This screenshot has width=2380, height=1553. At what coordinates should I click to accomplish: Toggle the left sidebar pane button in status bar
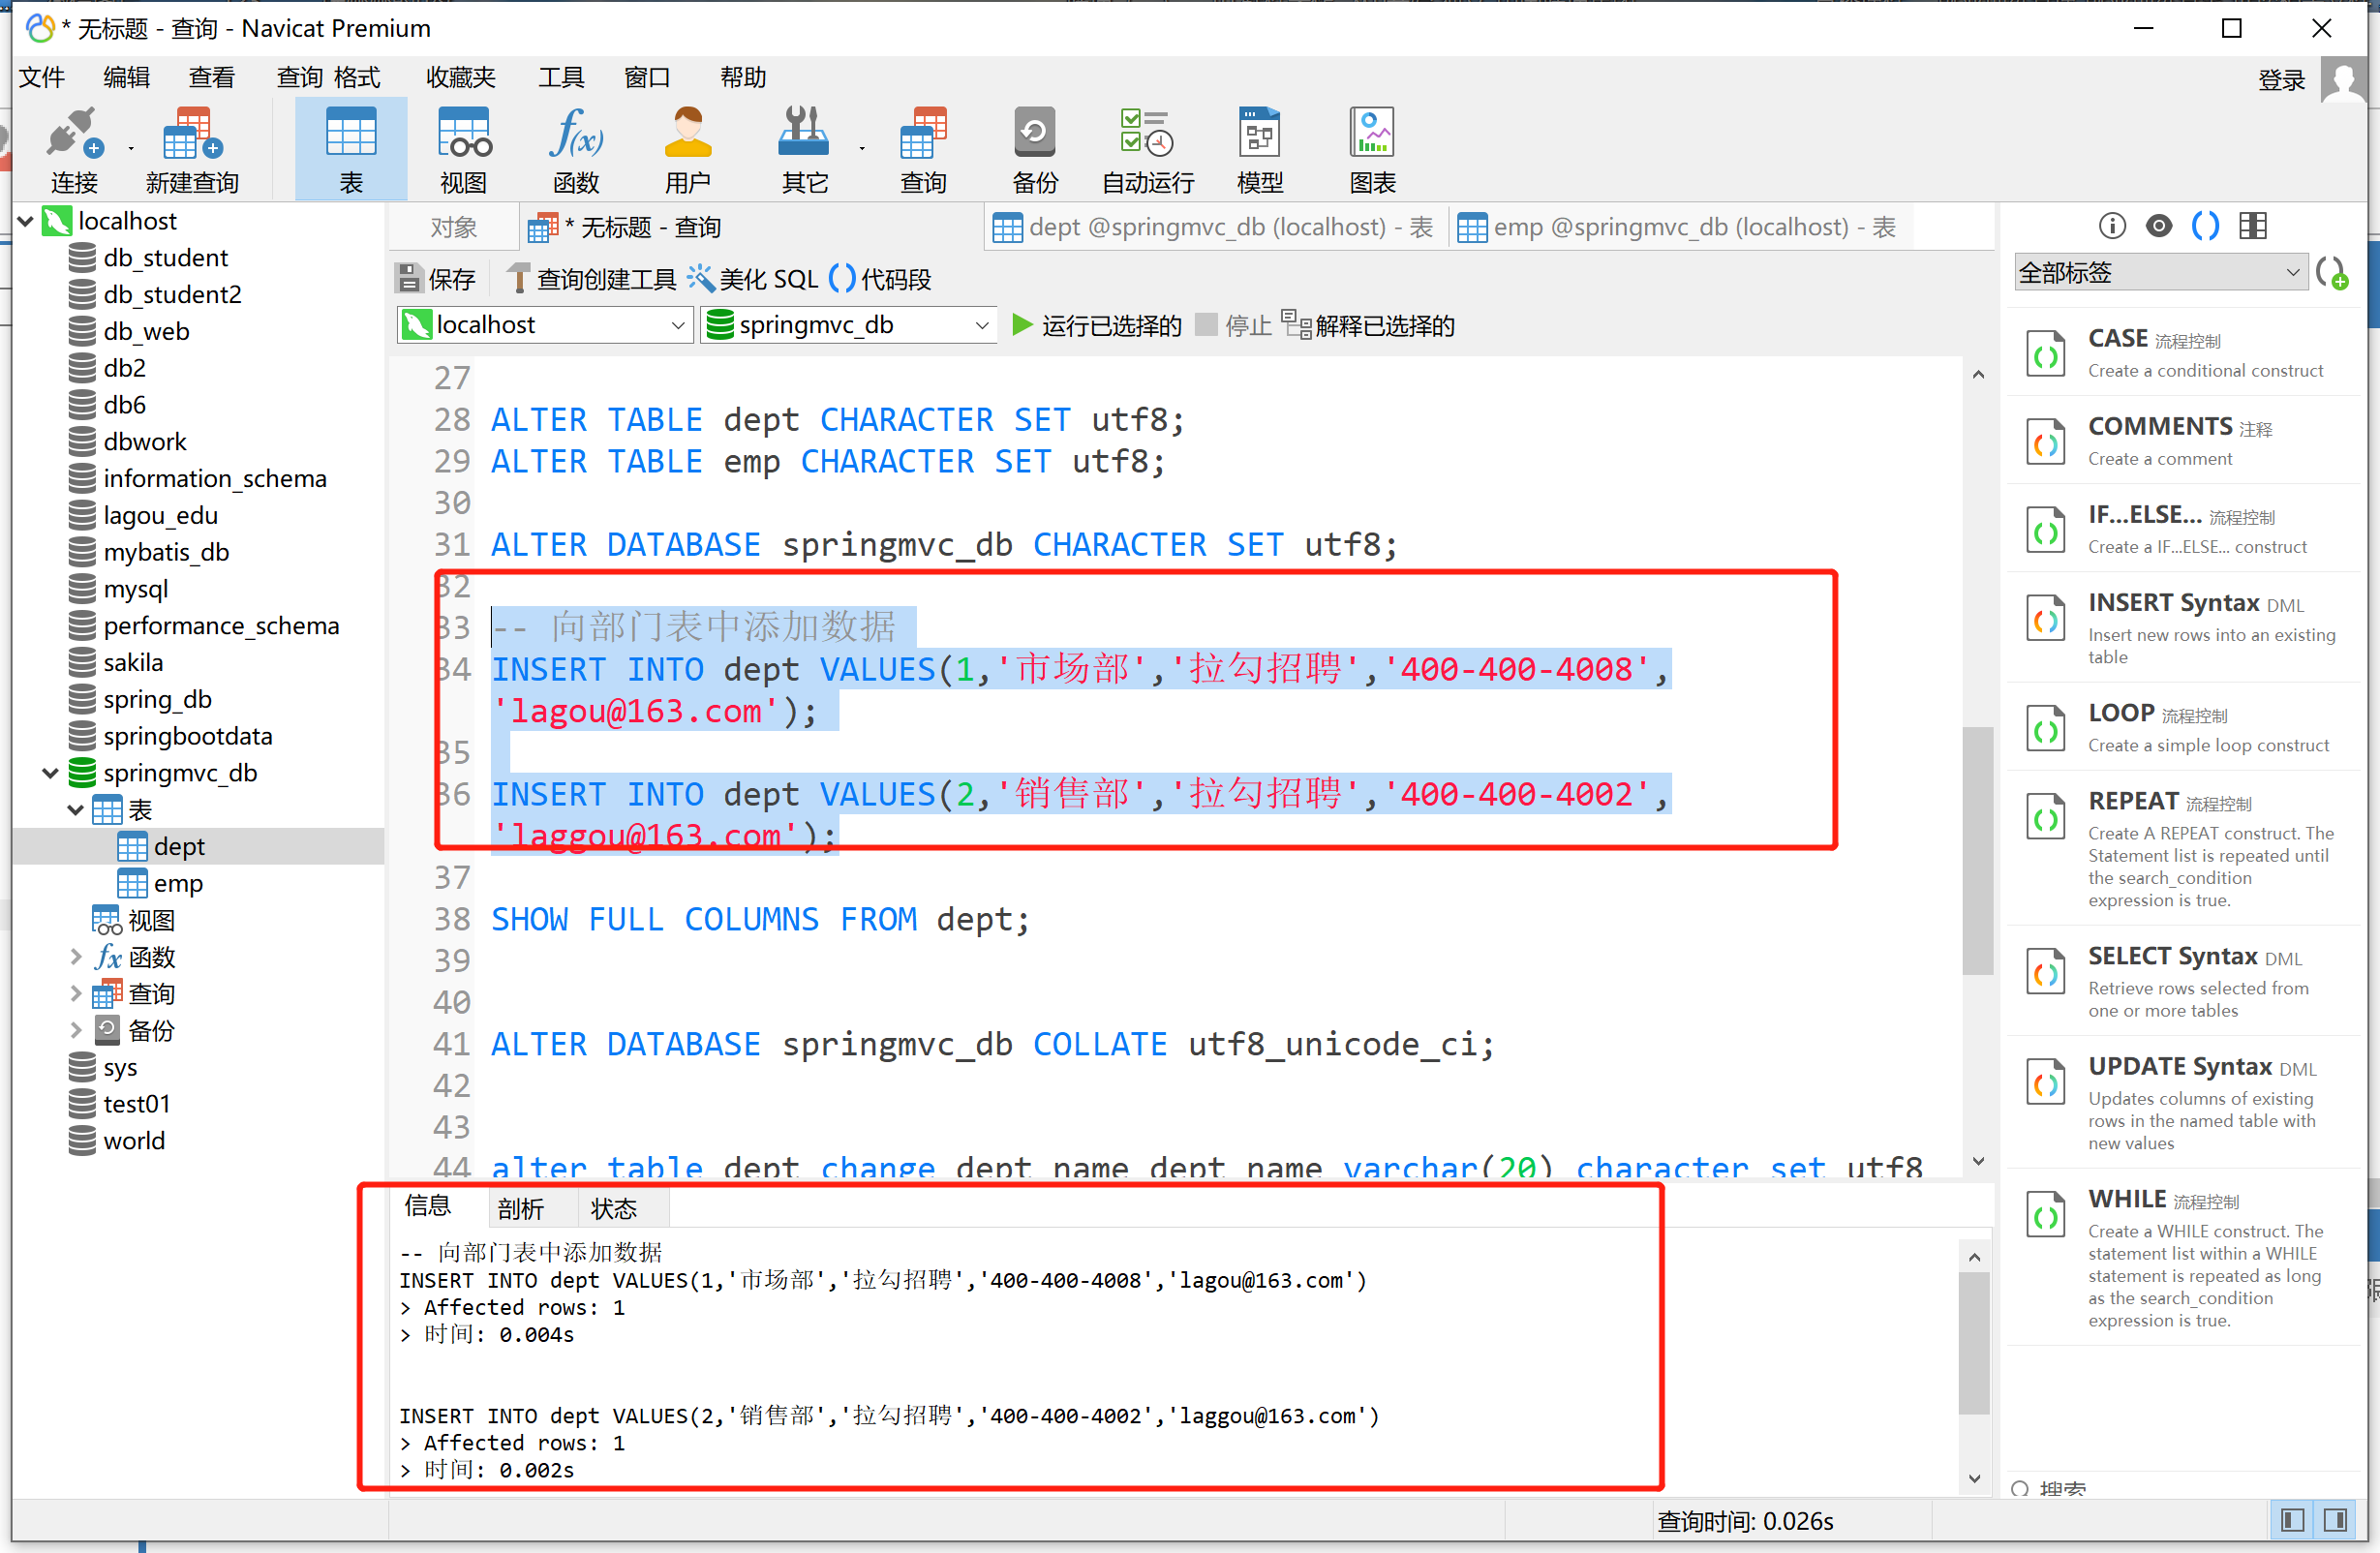pos(2292,1520)
